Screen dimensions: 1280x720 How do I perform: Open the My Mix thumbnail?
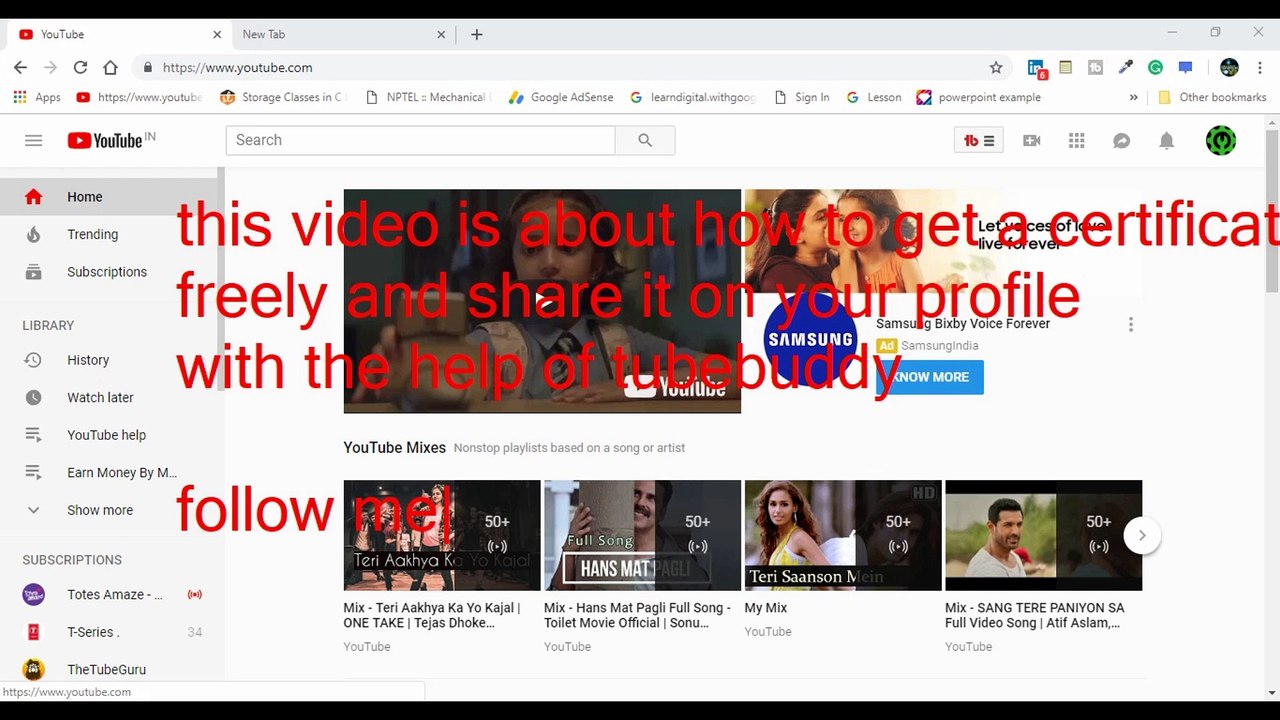[x=843, y=535]
